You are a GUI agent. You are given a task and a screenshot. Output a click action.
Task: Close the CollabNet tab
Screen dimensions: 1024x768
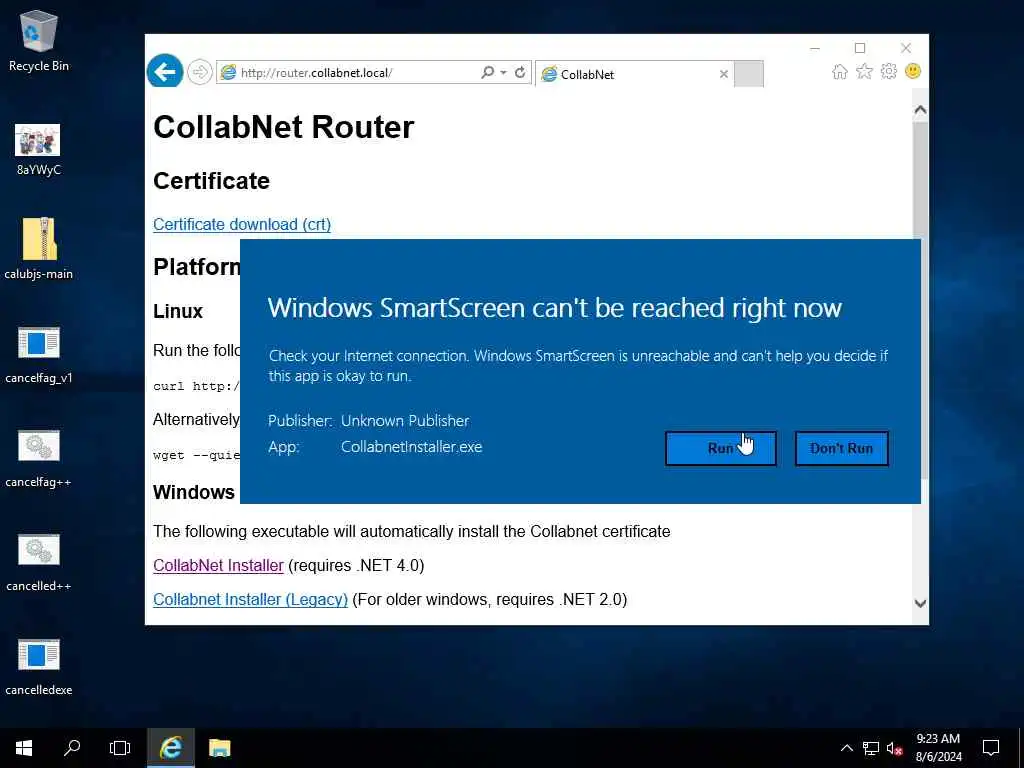pos(724,74)
